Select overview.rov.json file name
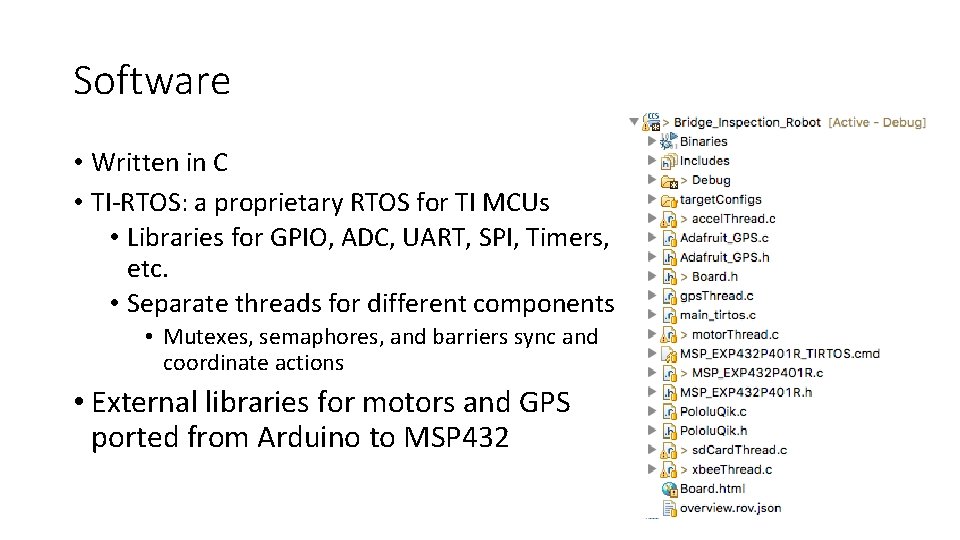 (x=730, y=508)
